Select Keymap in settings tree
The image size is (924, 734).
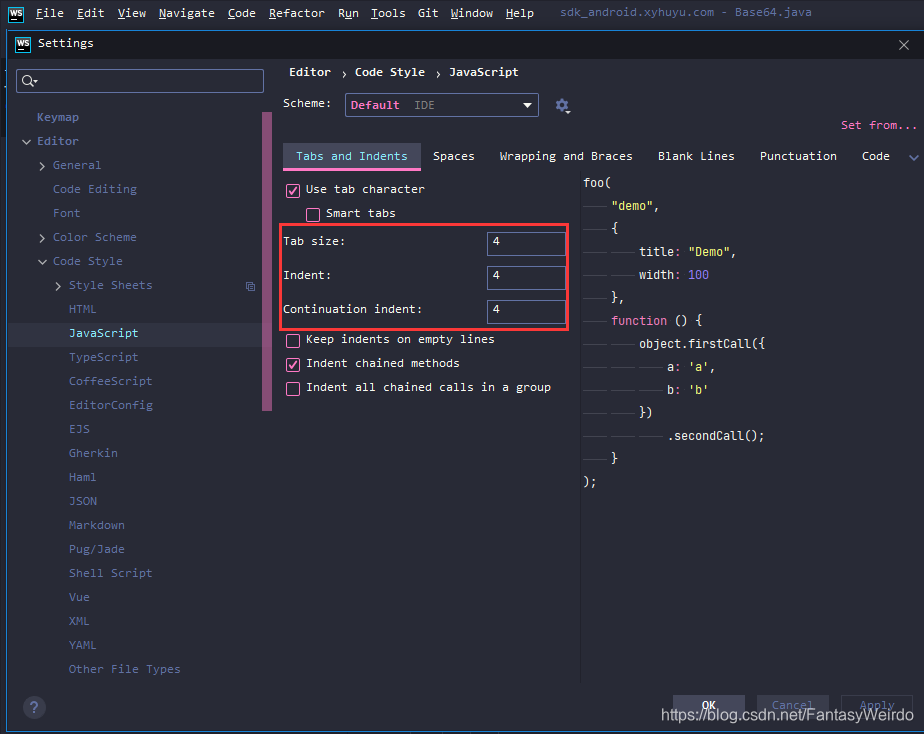click(x=58, y=117)
